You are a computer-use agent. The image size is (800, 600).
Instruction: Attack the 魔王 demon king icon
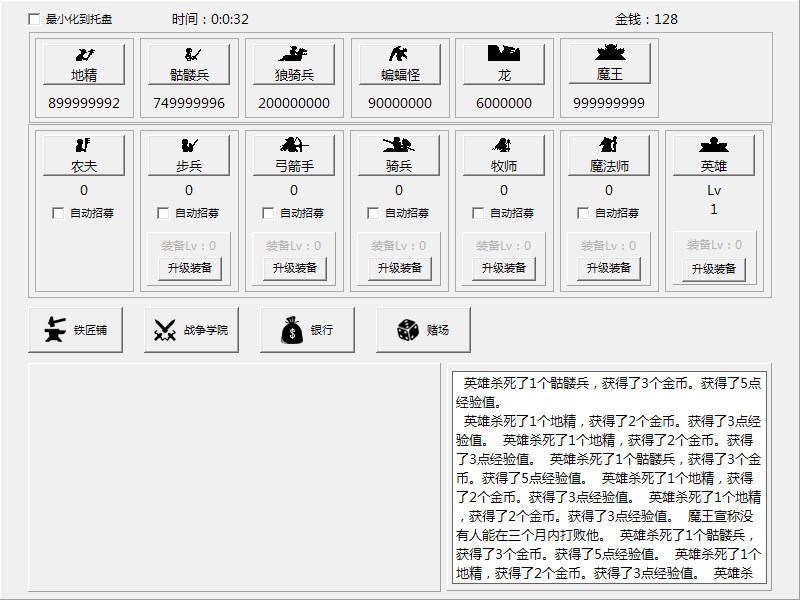610,64
